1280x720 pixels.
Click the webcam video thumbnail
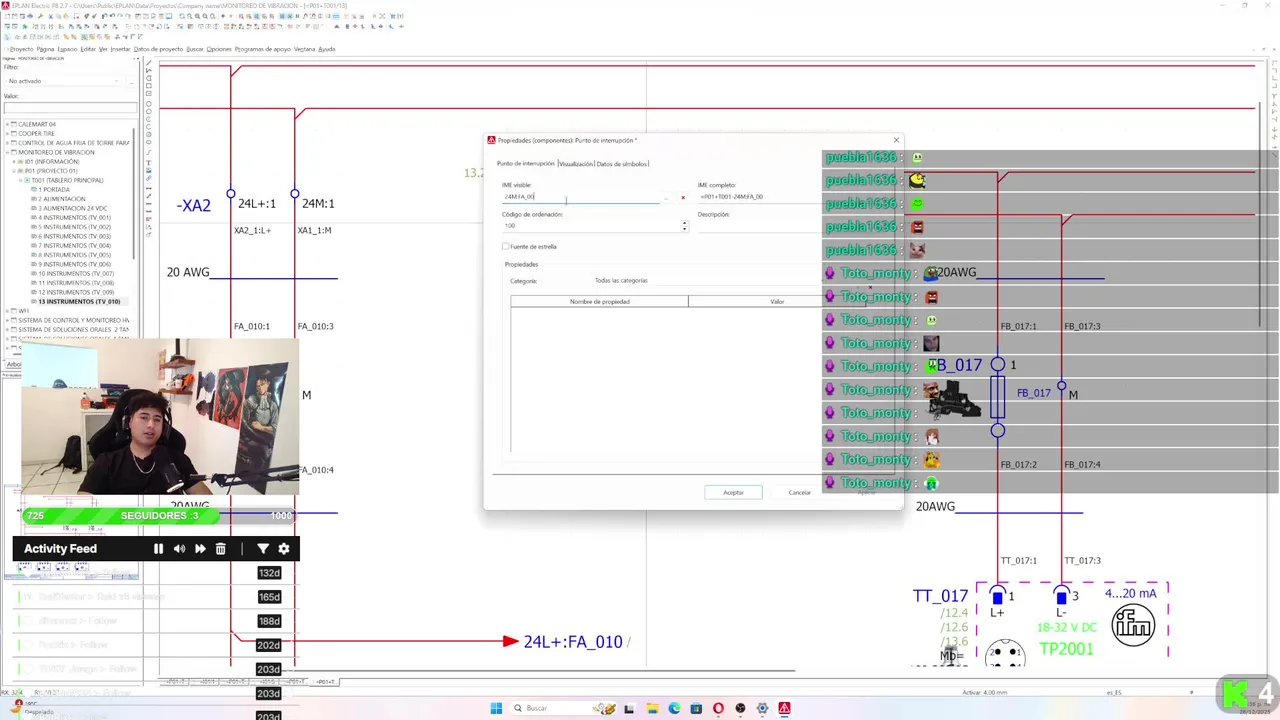point(160,417)
